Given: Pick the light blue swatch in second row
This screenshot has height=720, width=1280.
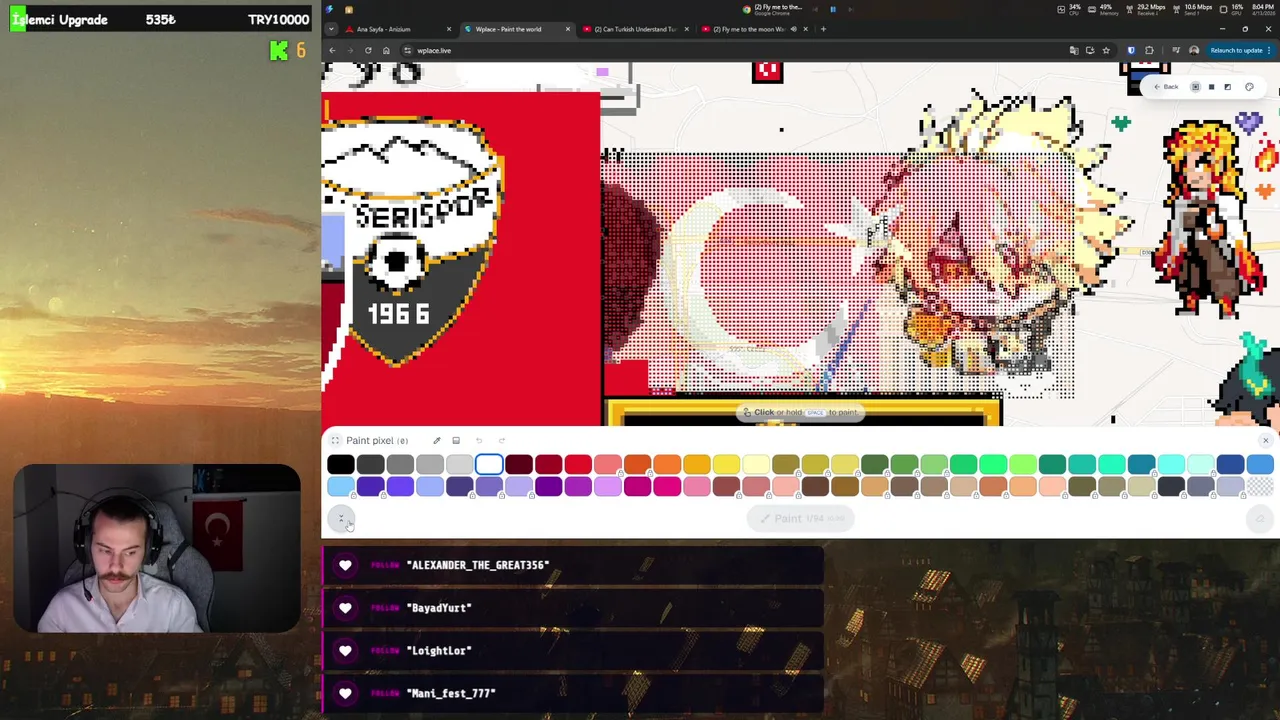Looking at the screenshot, I should (x=340, y=487).
